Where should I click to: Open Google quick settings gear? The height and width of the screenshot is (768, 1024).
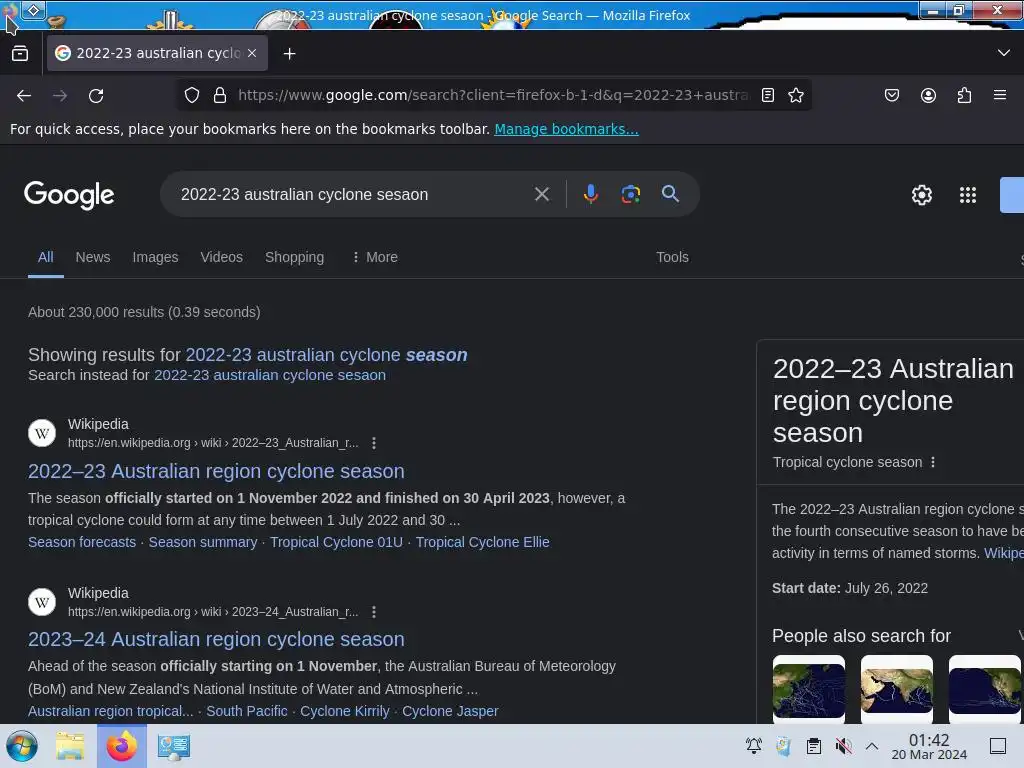tap(921, 195)
